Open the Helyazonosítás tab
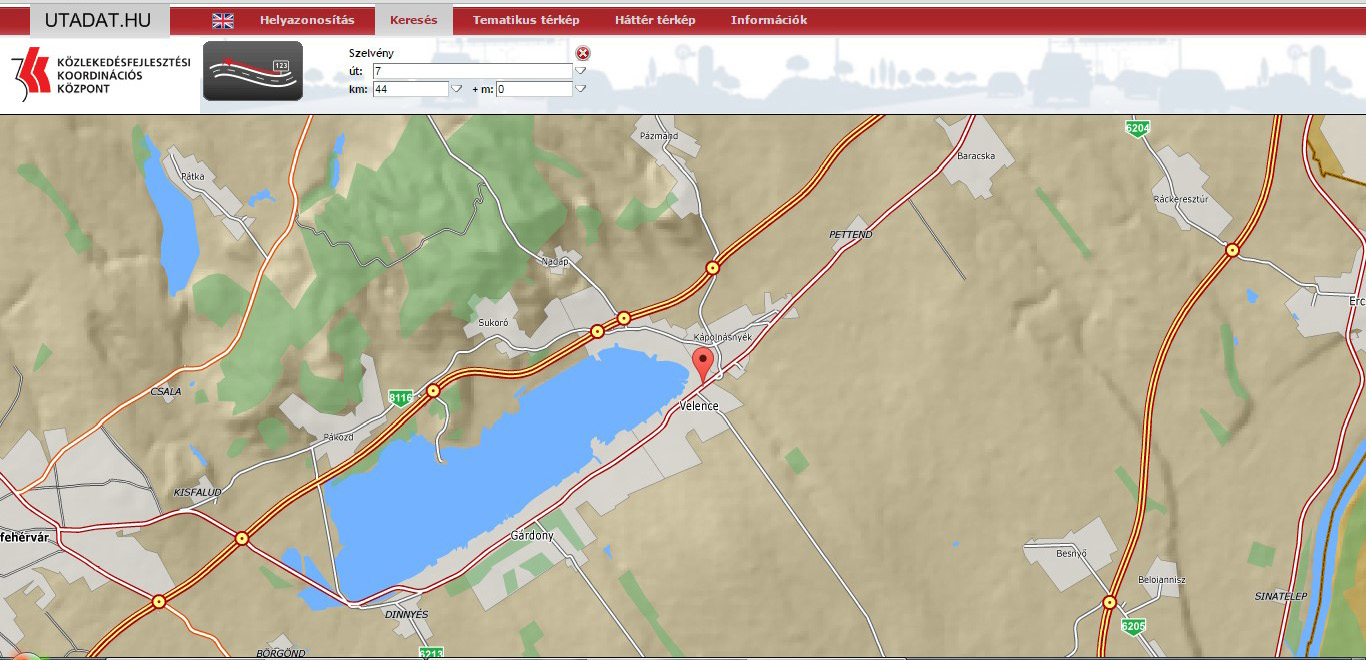Screen dimensions: 1366x660 click(307, 20)
